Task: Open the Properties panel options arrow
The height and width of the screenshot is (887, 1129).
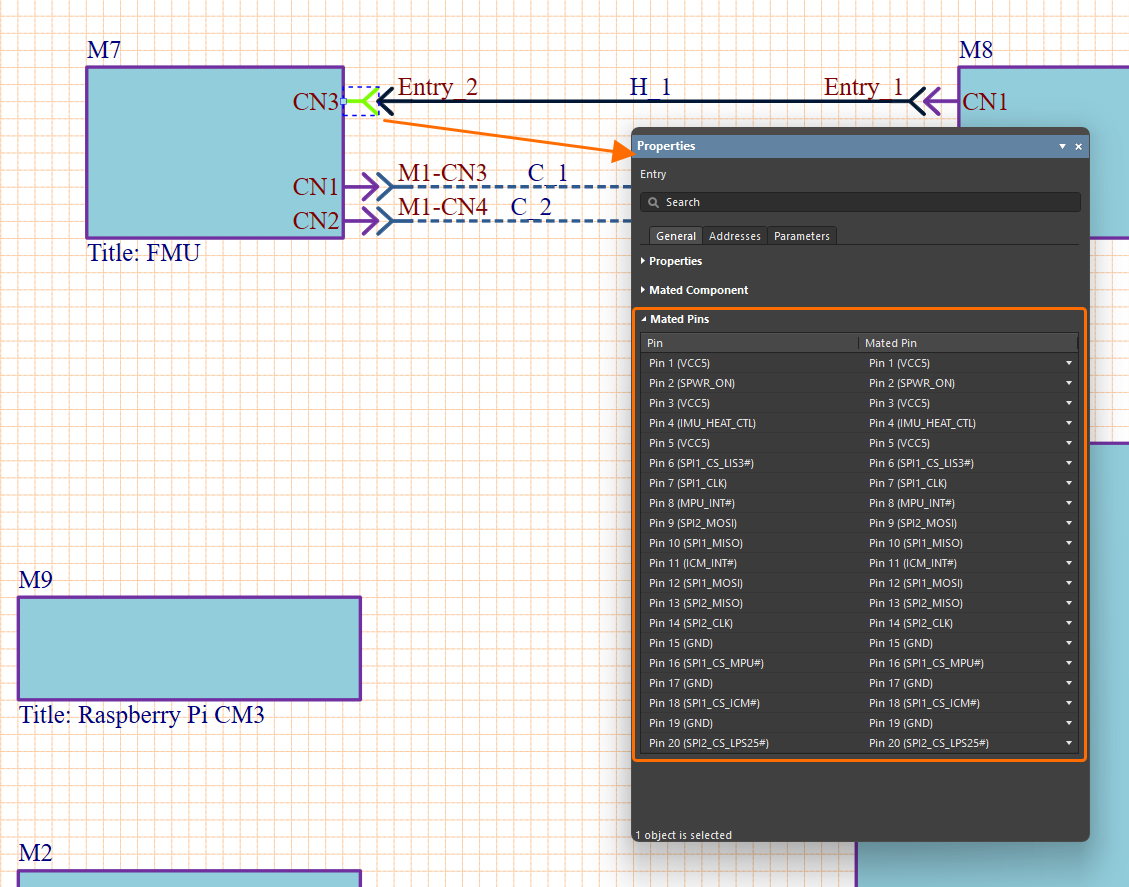Action: point(1062,146)
